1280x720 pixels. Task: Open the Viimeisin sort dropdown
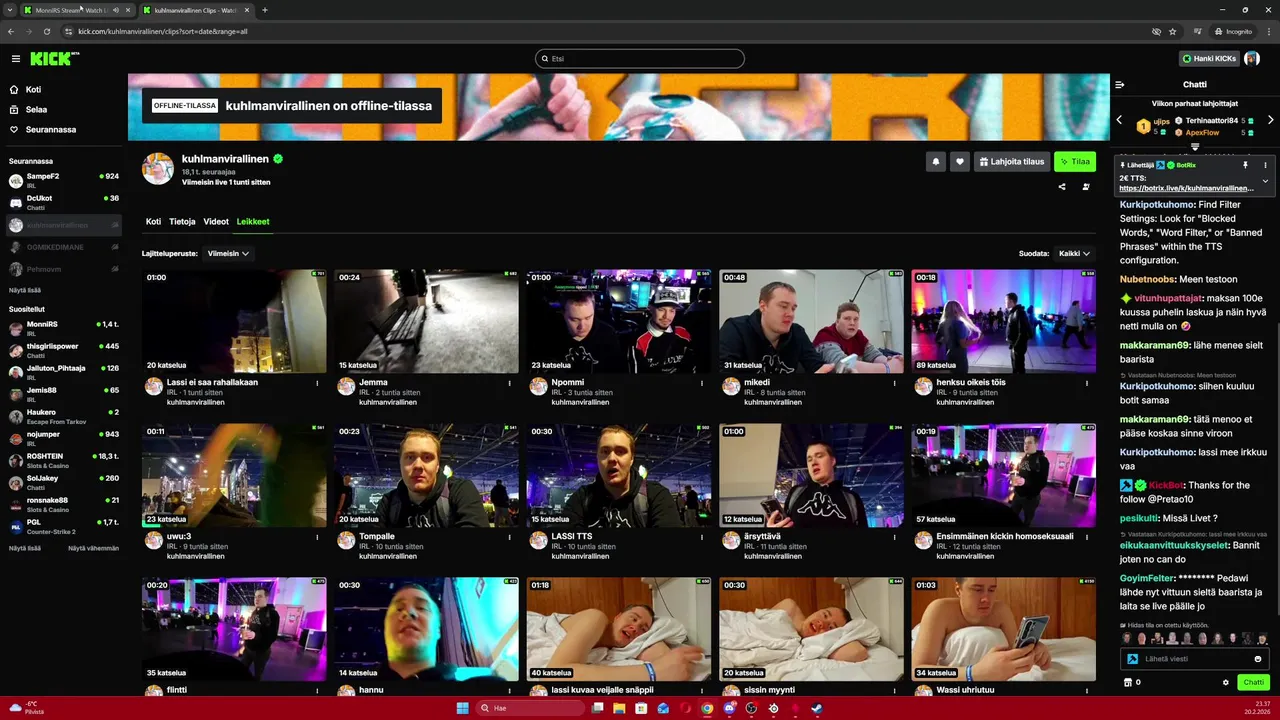pos(228,254)
